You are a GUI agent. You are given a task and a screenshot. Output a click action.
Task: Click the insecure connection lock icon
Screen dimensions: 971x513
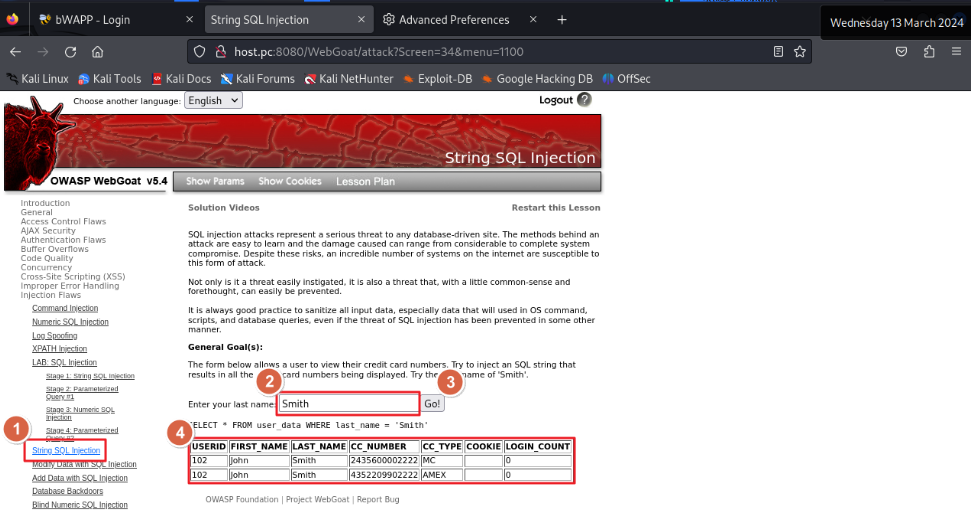pos(220,52)
